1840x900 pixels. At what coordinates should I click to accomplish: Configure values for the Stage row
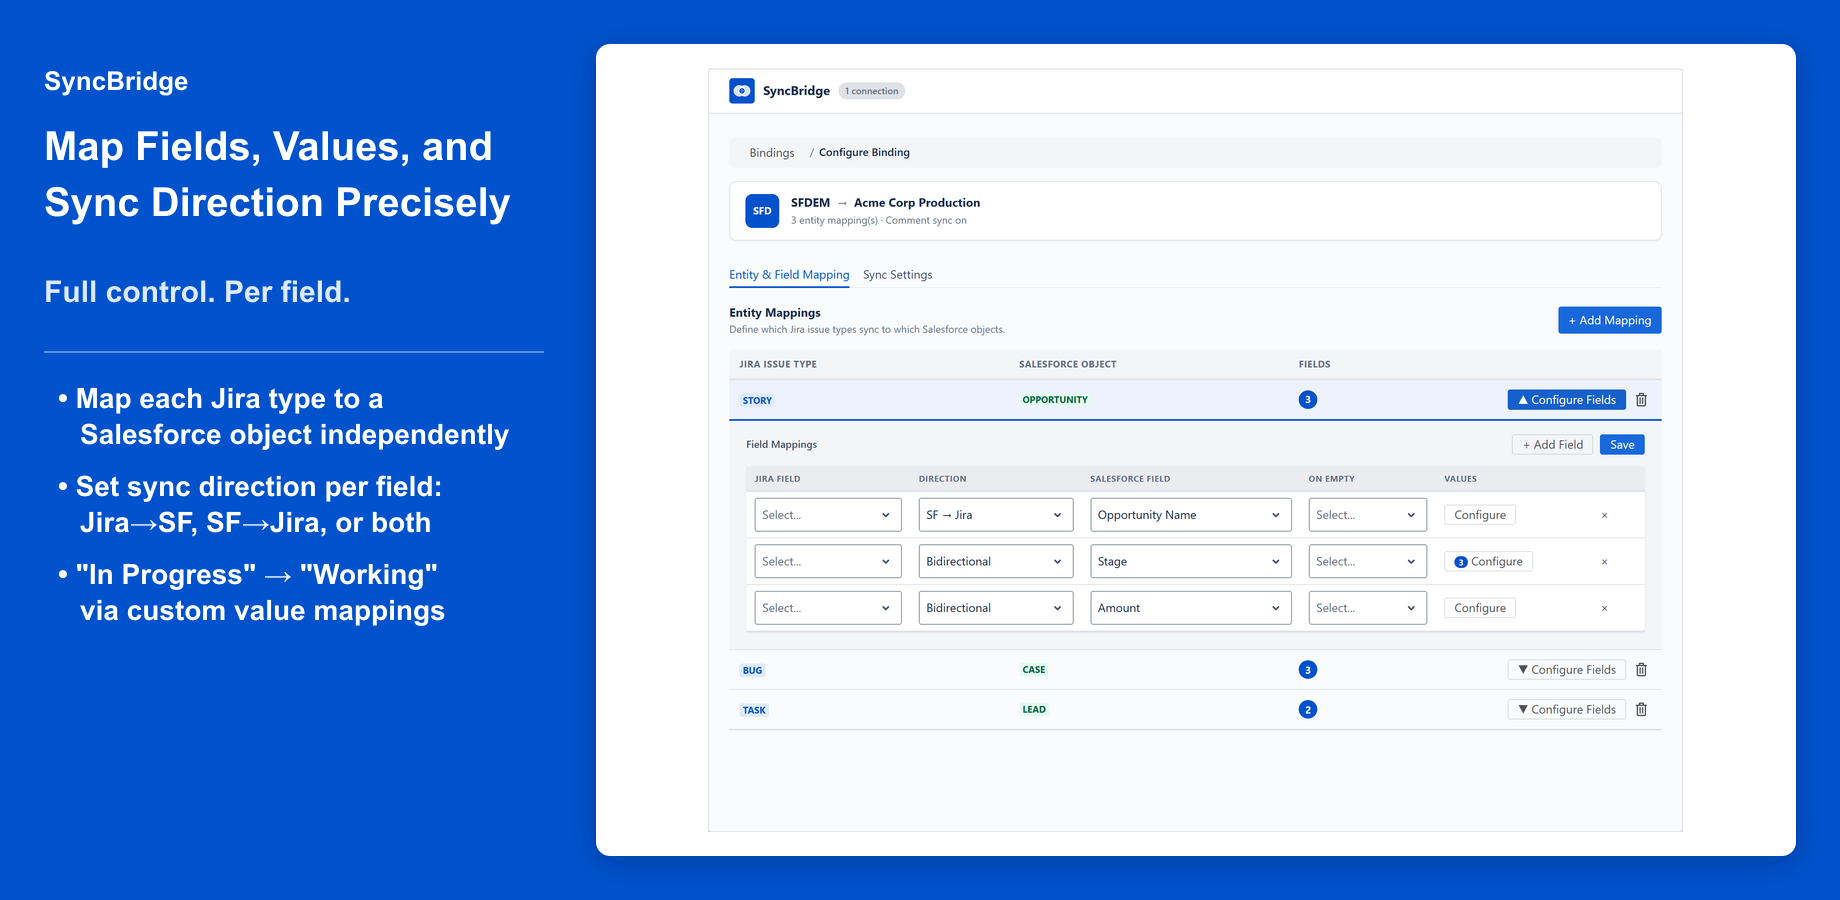[1488, 562]
